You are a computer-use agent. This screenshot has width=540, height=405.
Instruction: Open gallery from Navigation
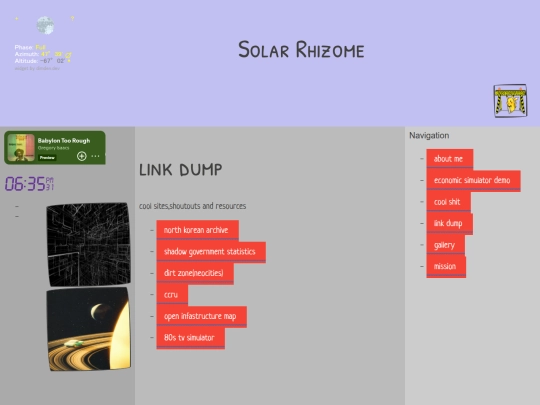tap(446, 245)
